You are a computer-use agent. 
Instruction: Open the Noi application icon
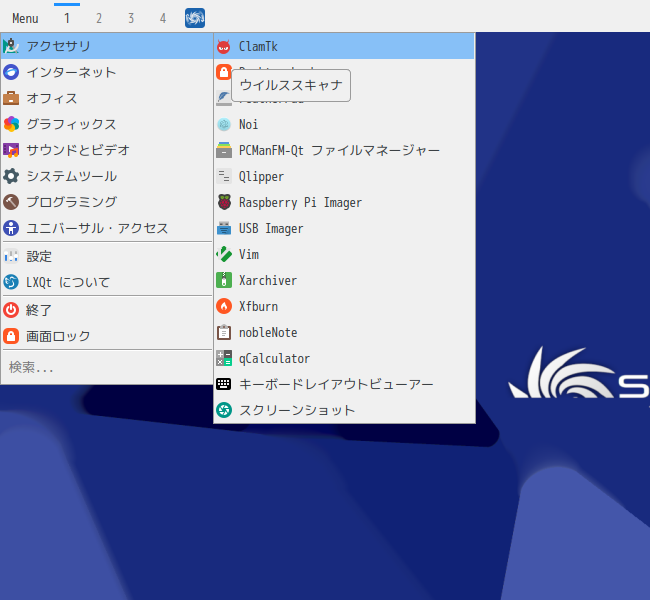224,124
